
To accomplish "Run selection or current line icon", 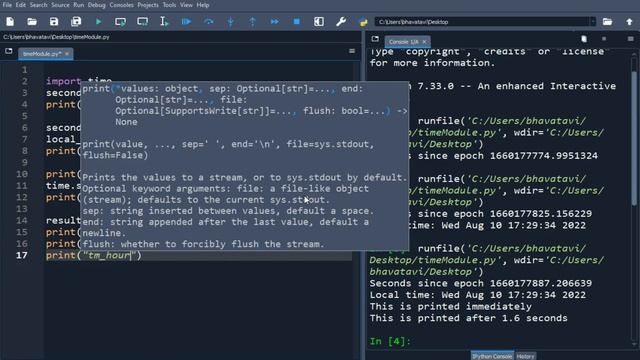I will click(x=164, y=22).
